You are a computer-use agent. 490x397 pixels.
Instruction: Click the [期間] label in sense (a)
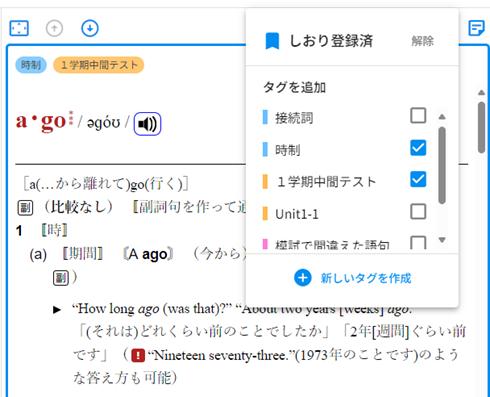point(83,254)
